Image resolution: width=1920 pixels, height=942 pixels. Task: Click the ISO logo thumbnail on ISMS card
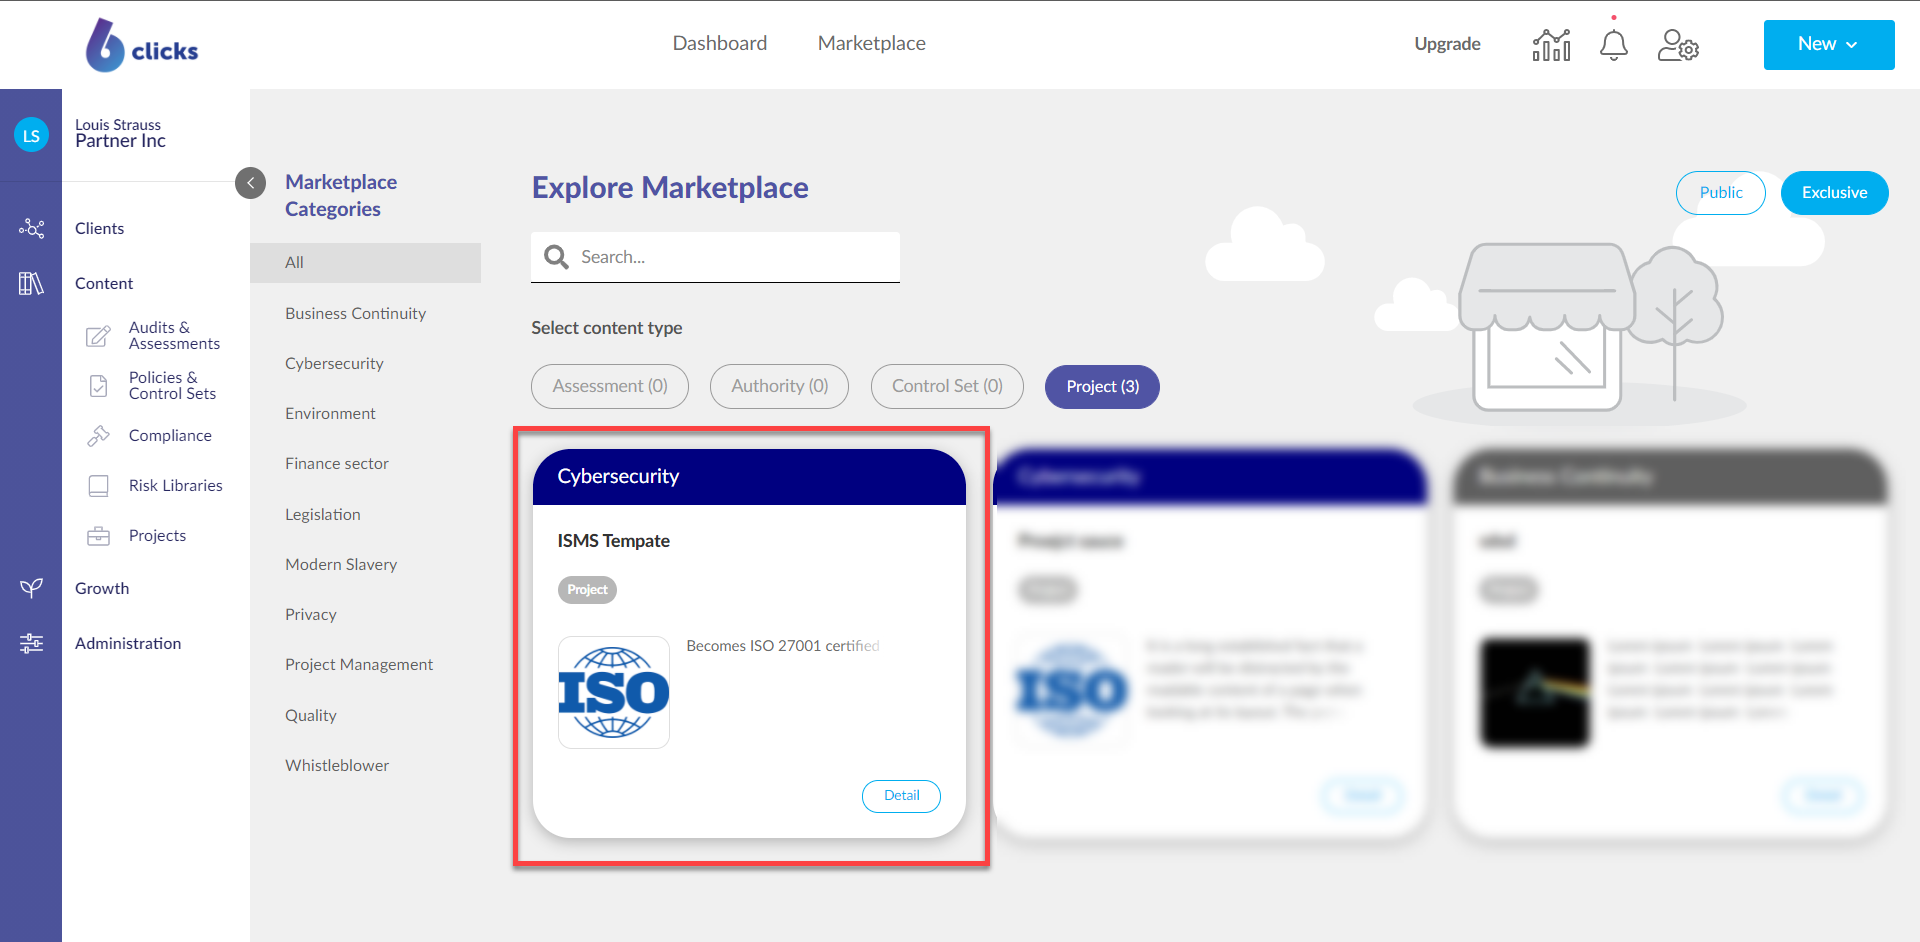[613, 692]
